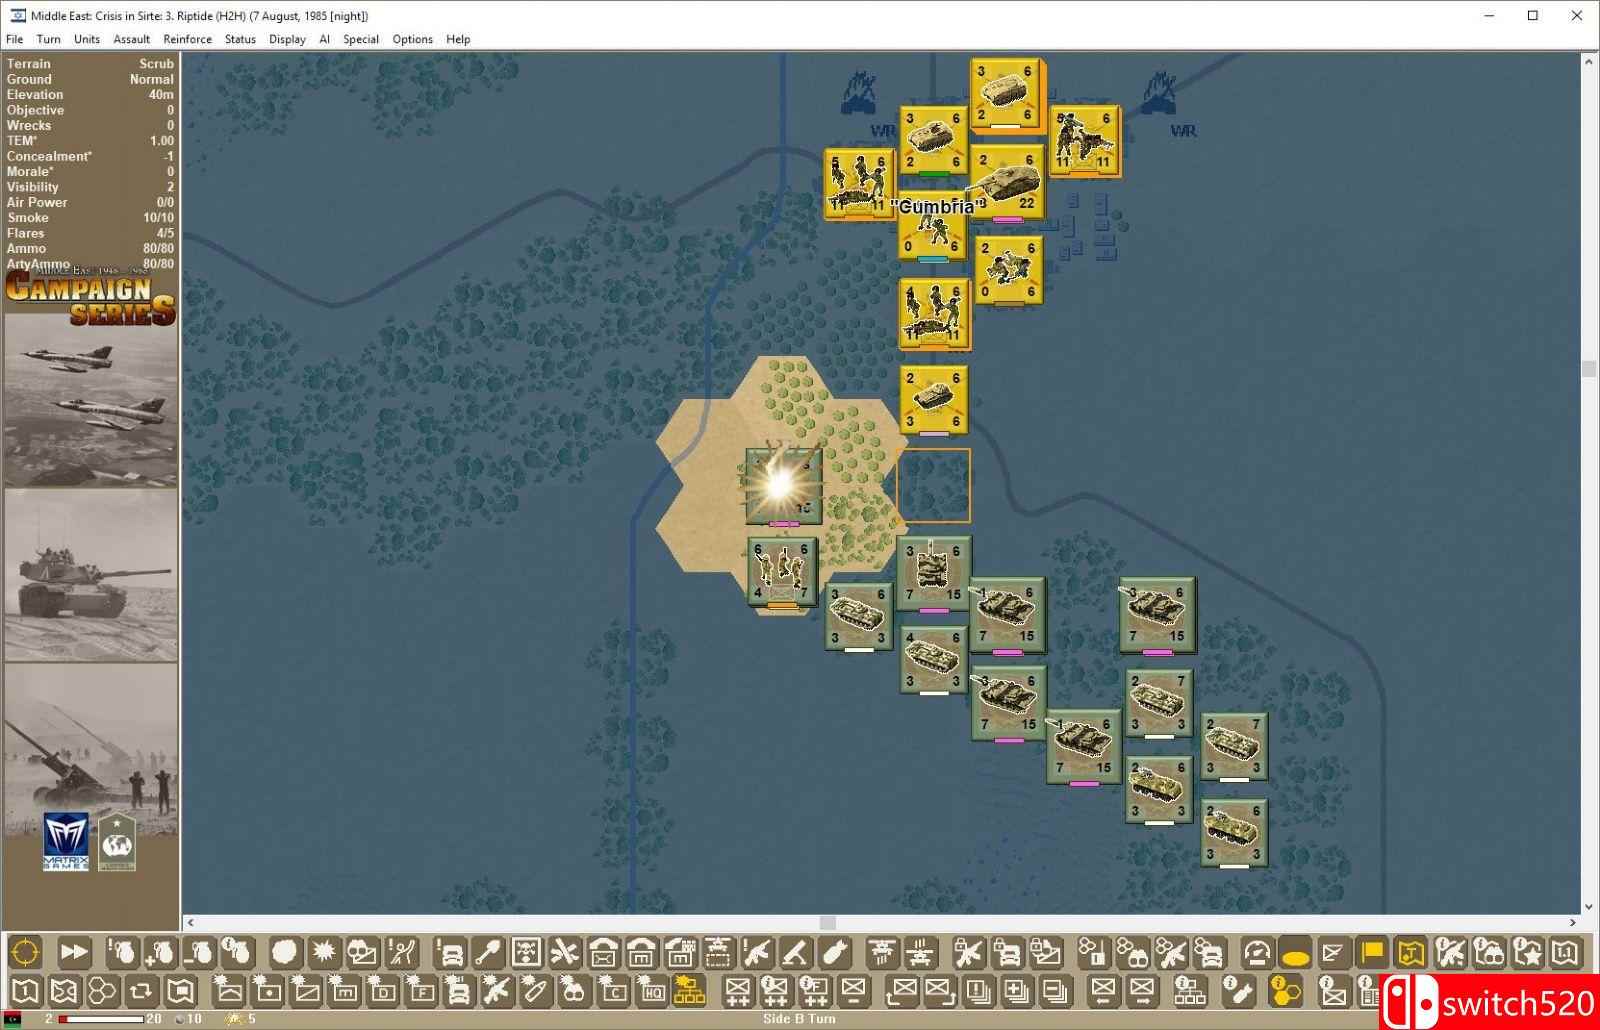Open the Assault menu
Screen dimensions: 1600x1030
tap(131, 39)
